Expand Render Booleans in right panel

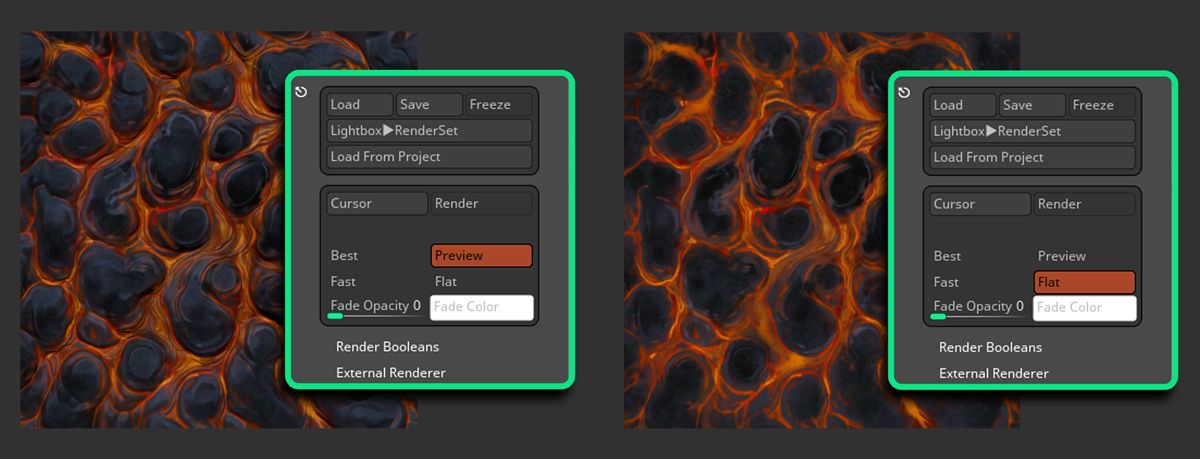(991, 347)
